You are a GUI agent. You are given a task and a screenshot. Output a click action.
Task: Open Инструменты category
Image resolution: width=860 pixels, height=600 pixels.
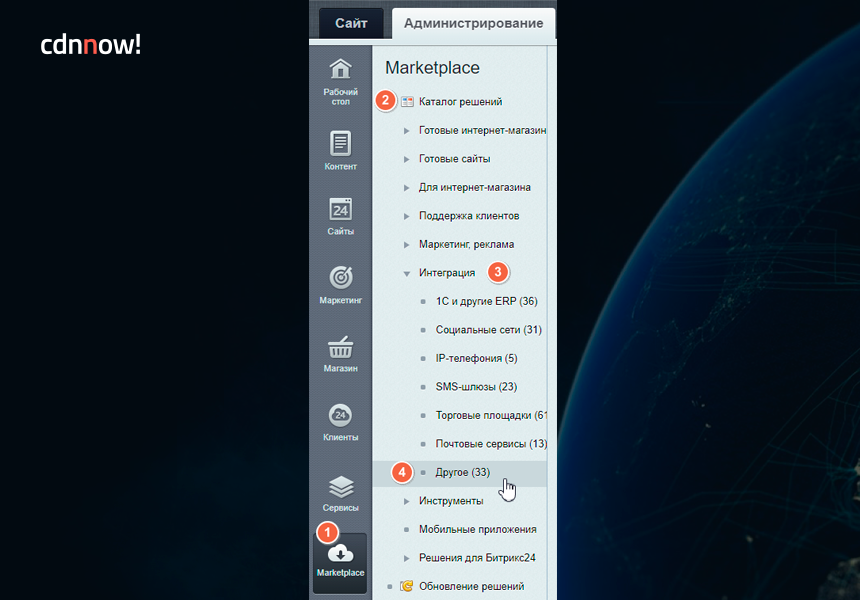coord(451,501)
